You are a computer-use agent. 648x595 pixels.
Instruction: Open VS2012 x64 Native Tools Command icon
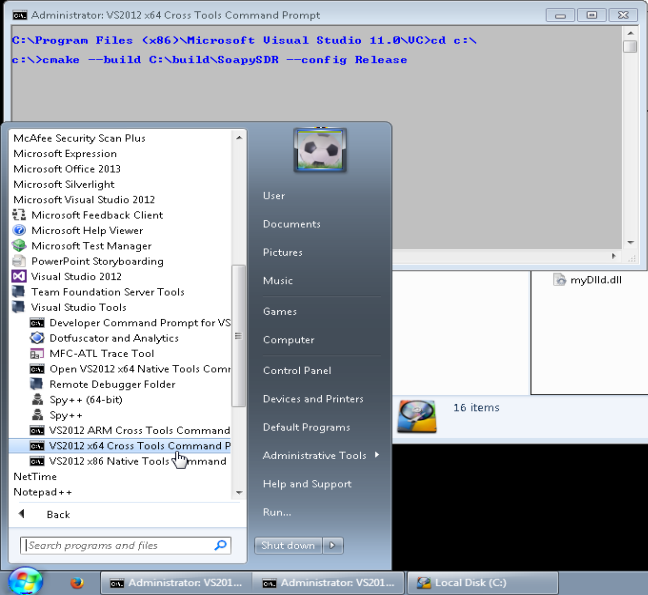tap(37, 369)
